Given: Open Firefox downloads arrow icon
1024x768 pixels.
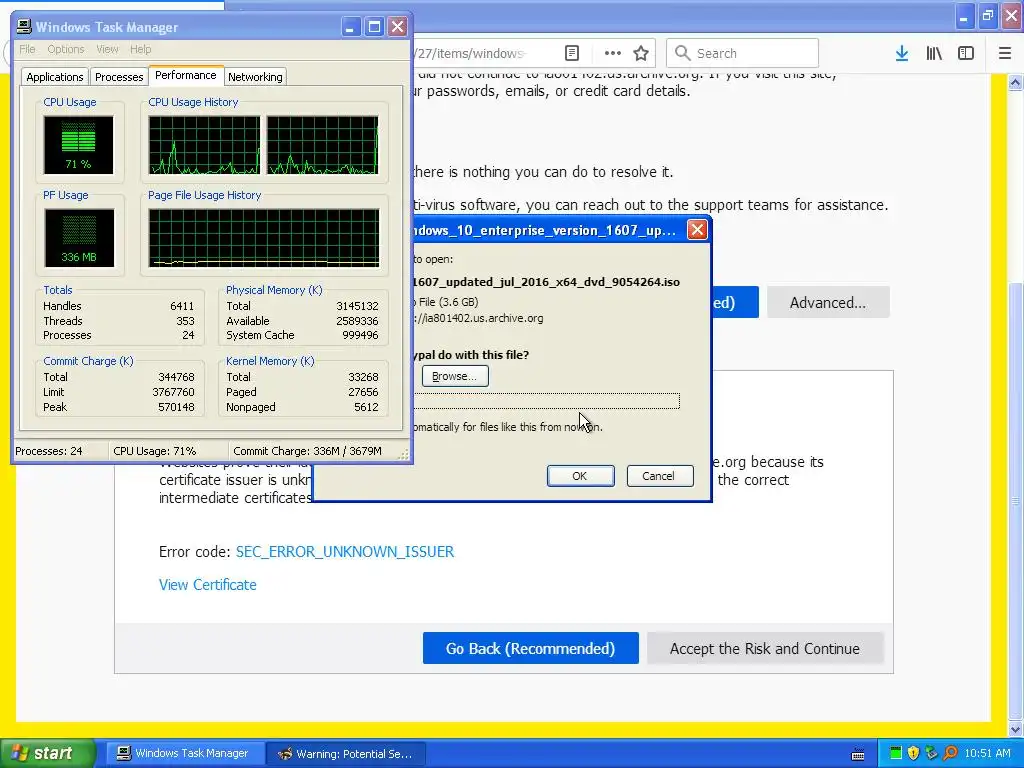Looking at the screenshot, I should click(x=902, y=53).
